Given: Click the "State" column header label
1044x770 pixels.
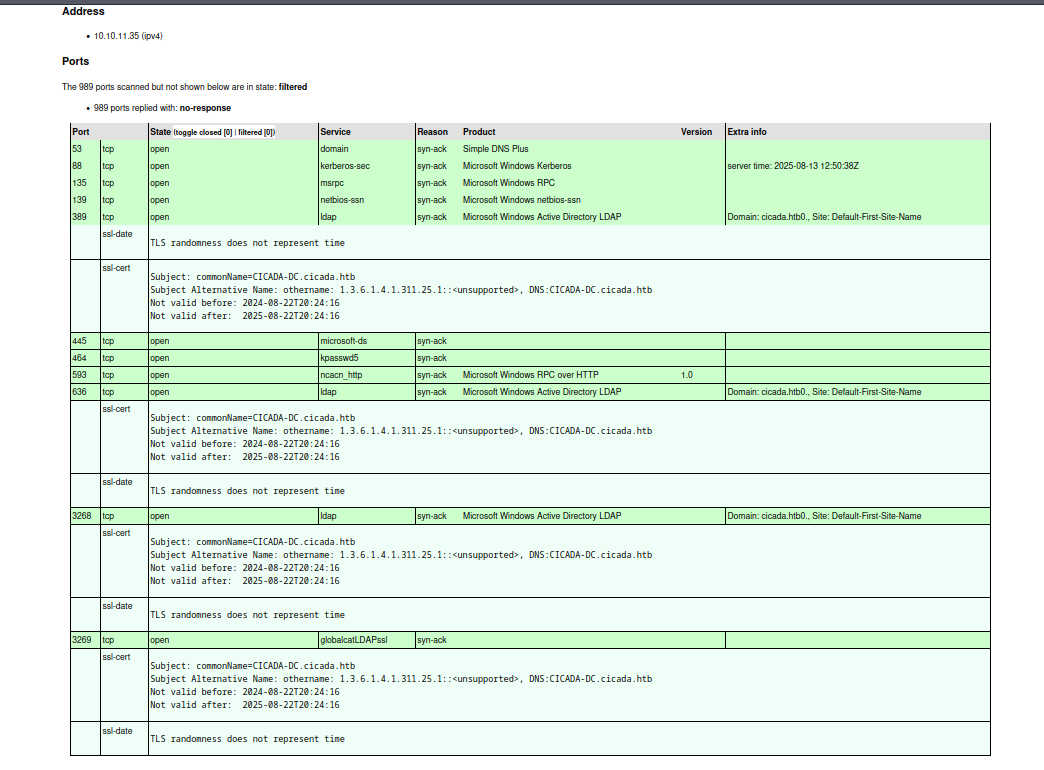Looking at the screenshot, I should pos(160,132).
